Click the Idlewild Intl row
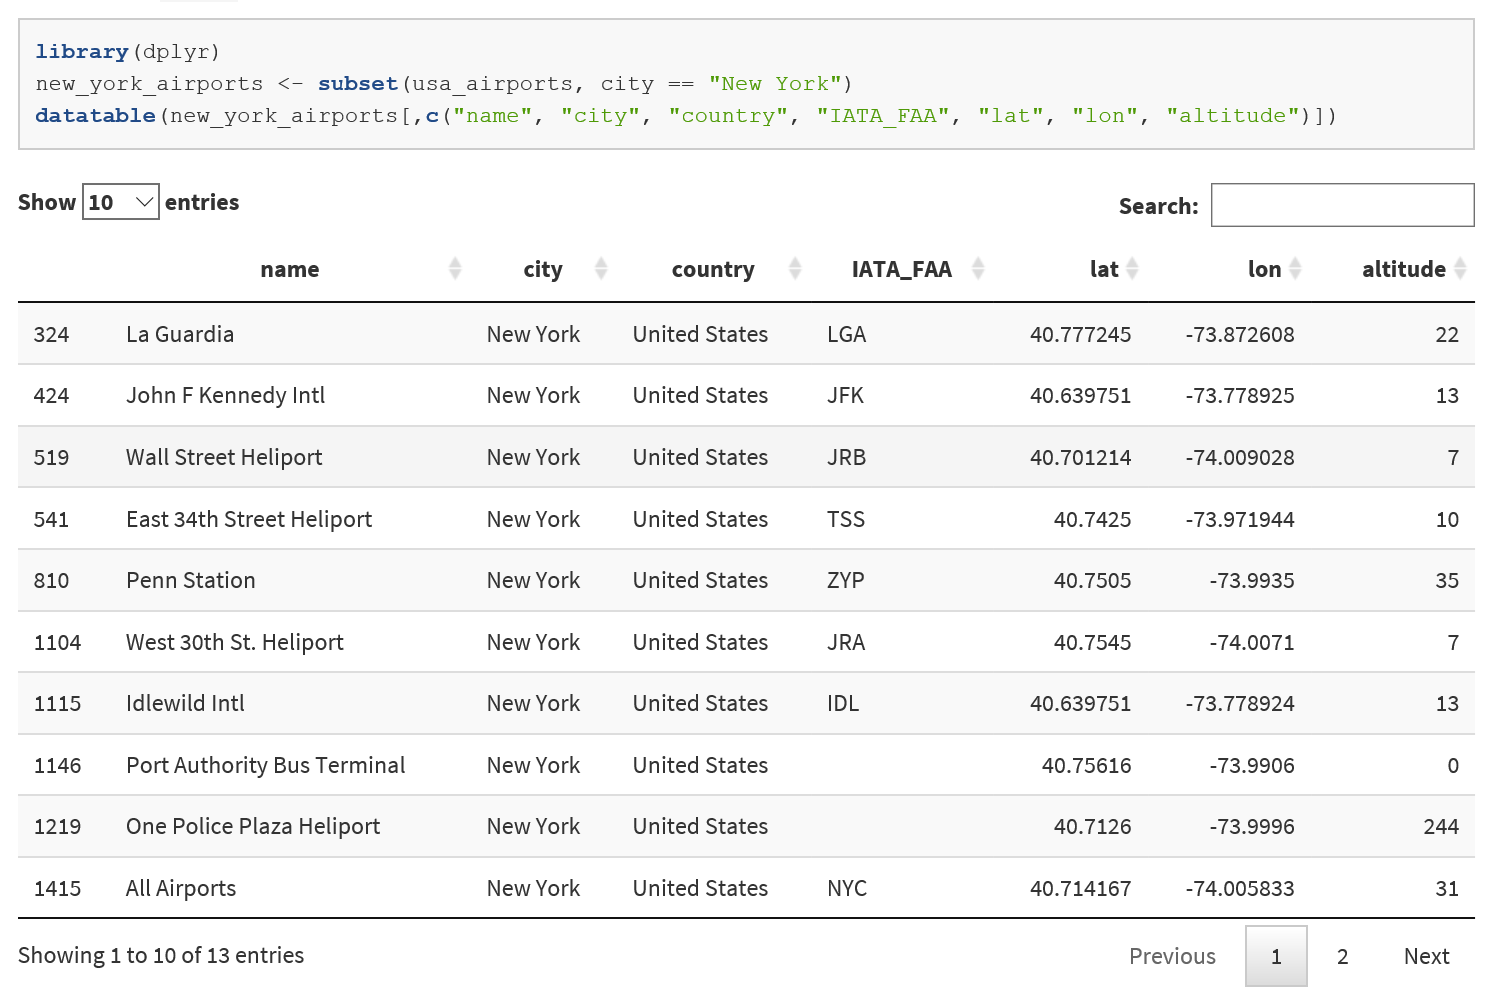 click(185, 704)
